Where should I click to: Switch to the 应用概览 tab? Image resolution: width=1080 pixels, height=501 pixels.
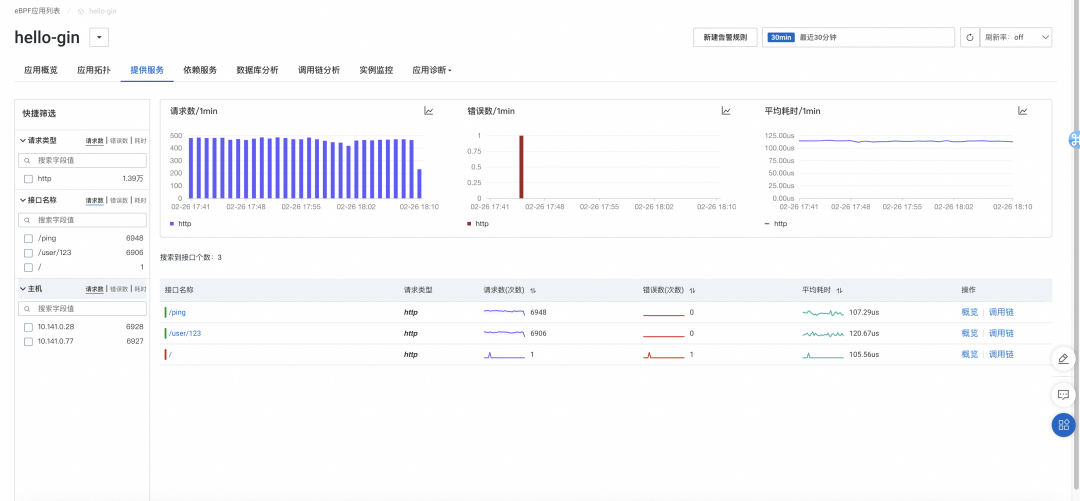41,70
